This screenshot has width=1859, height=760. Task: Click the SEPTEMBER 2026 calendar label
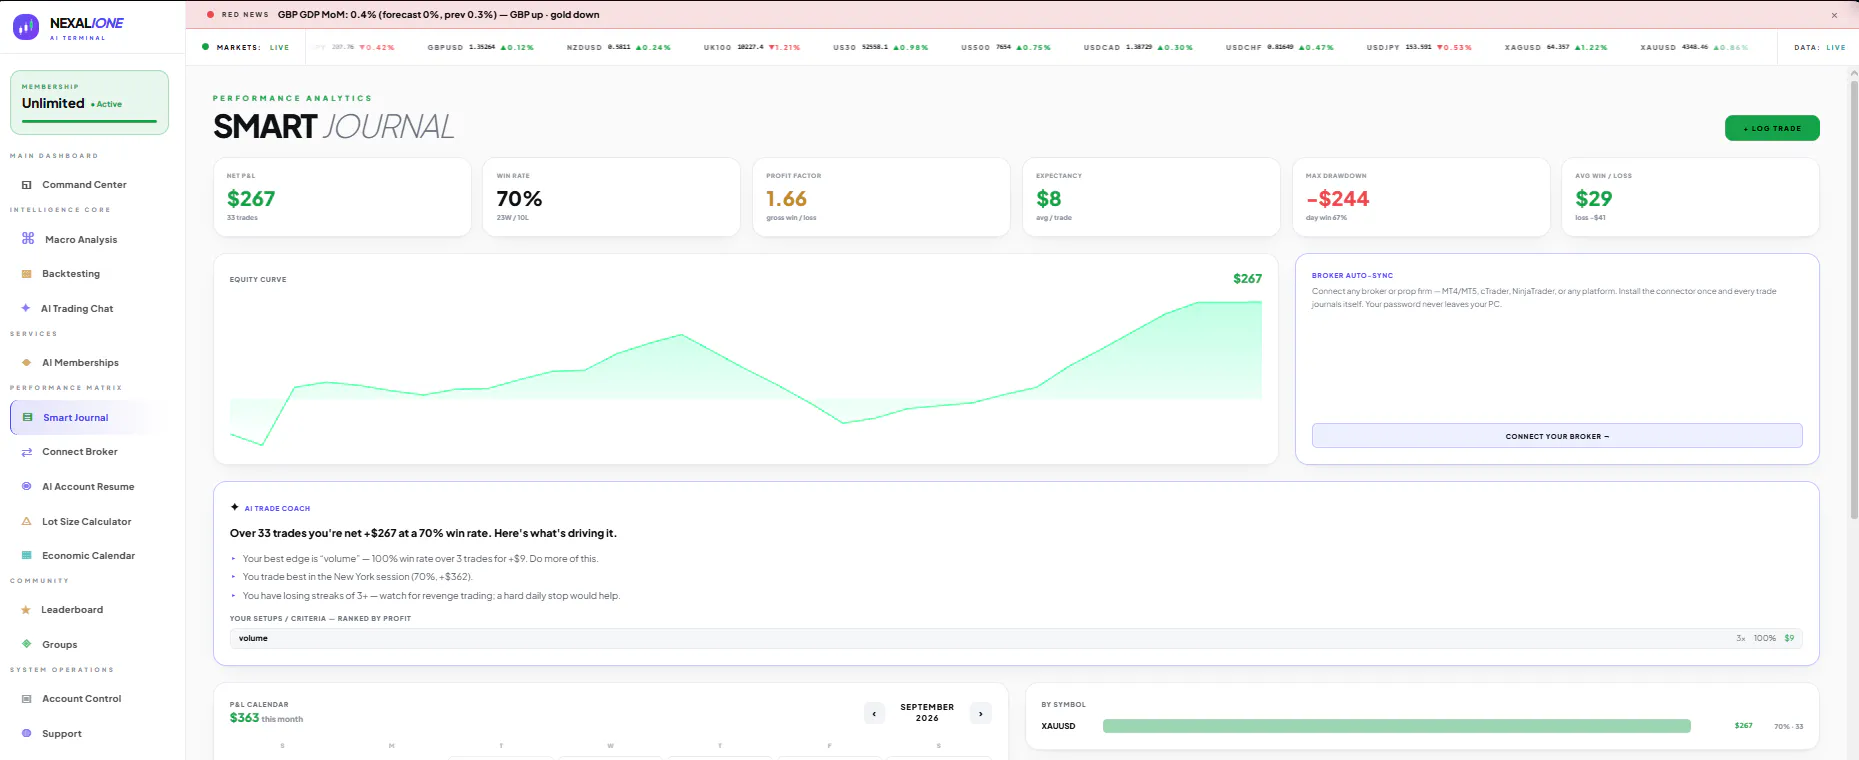click(927, 712)
